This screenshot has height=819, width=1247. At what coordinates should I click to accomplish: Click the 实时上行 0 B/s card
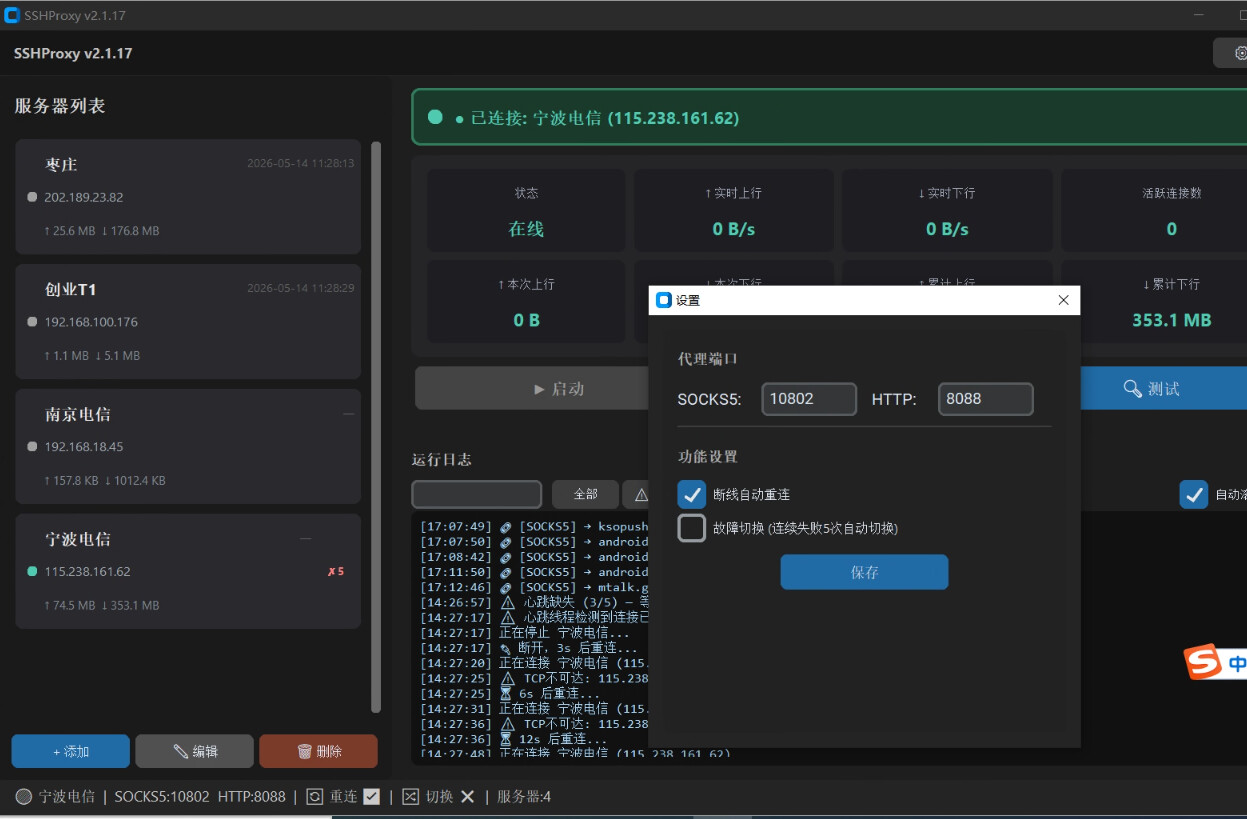click(733, 210)
